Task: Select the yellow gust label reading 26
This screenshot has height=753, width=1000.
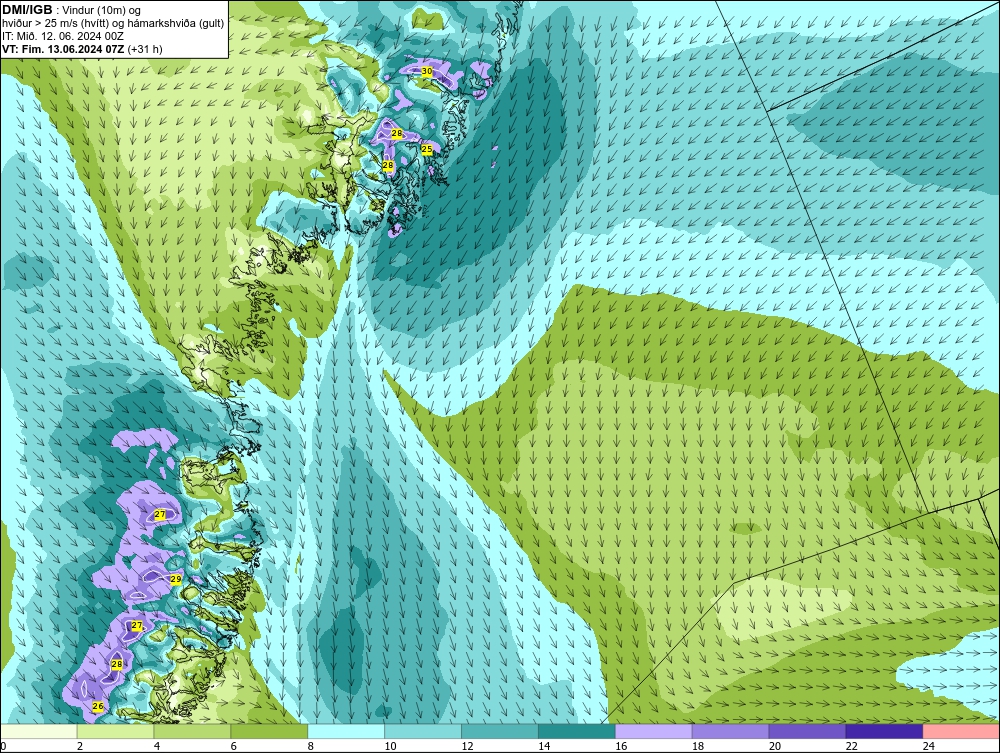Action: [98, 706]
